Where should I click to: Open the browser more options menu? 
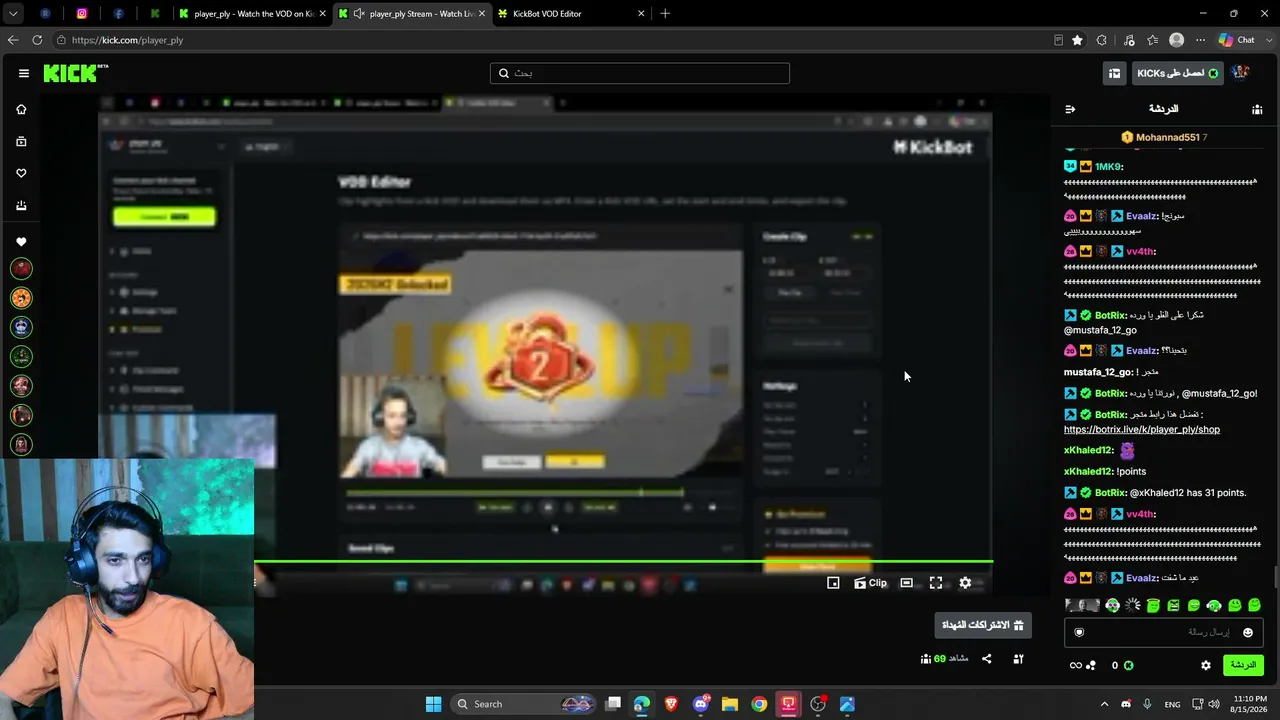(x=1200, y=40)
